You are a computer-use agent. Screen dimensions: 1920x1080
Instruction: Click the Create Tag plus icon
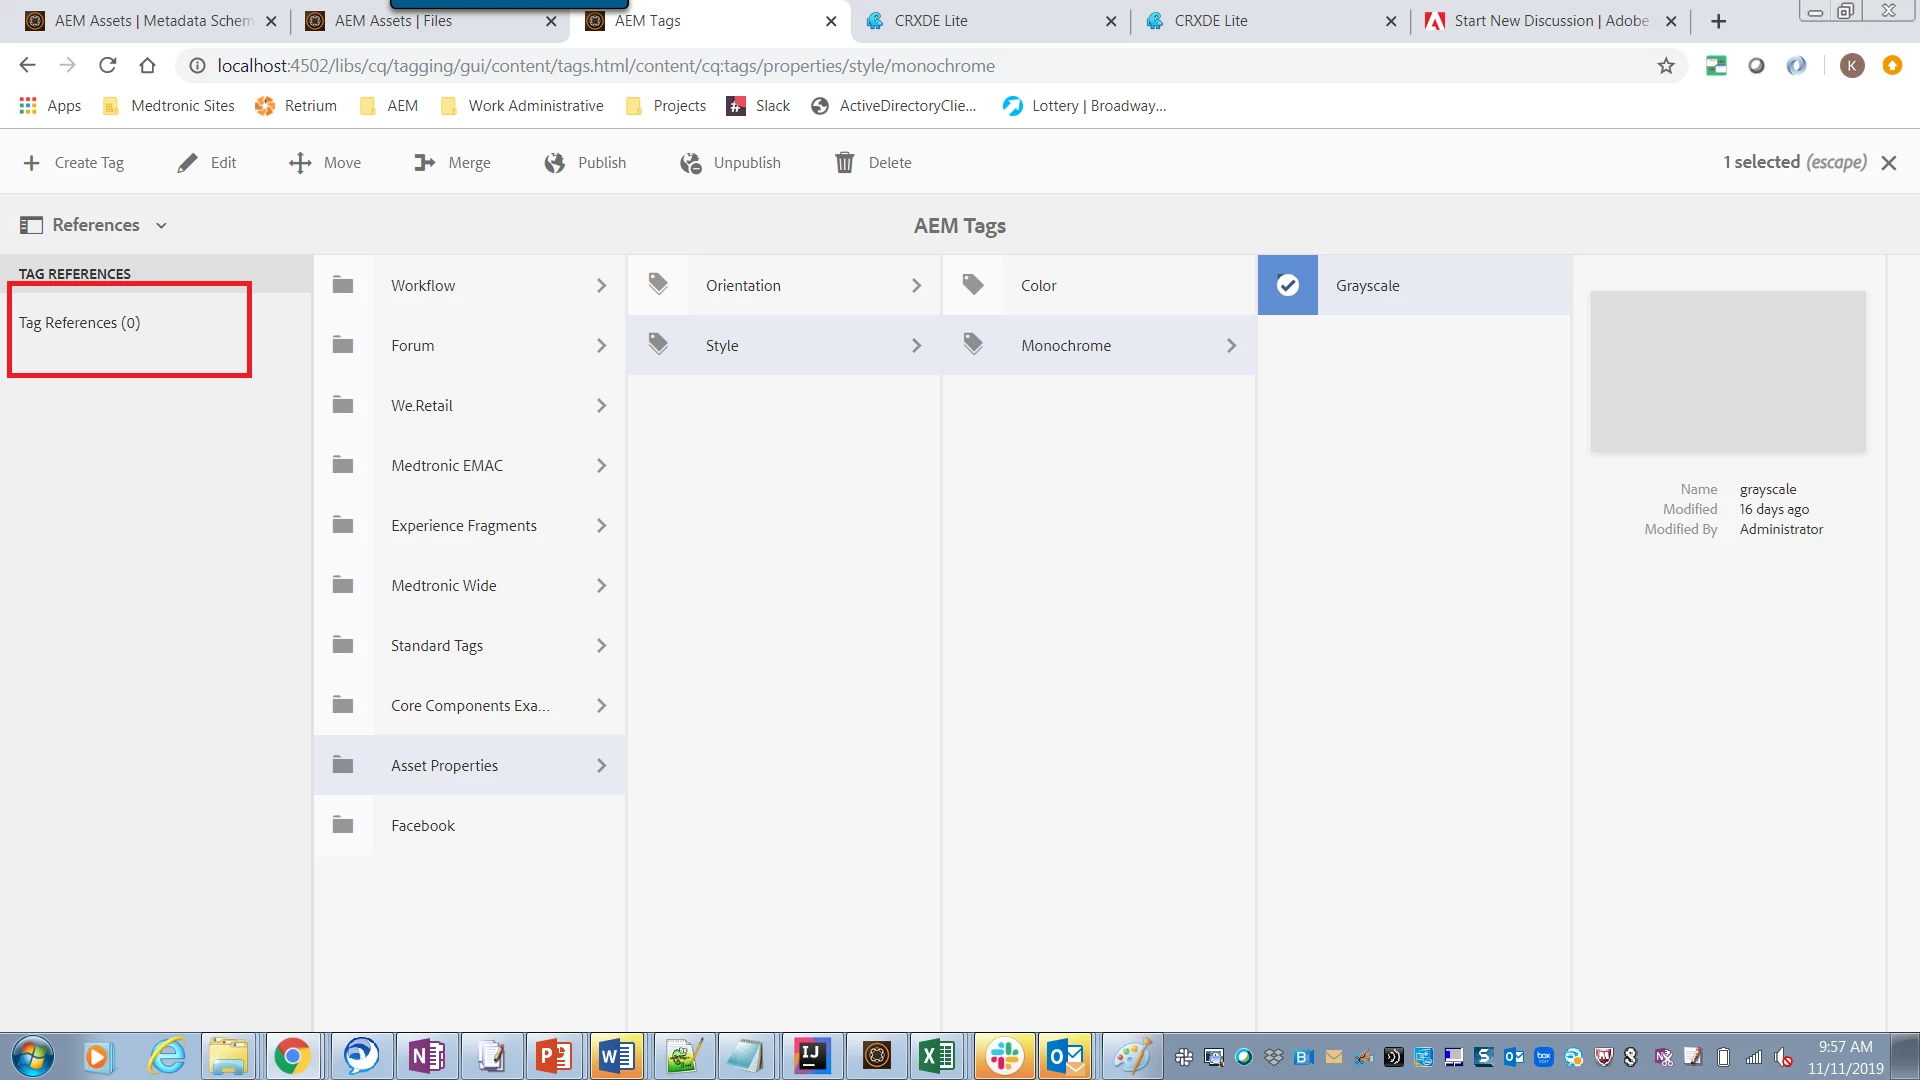[31, 163]
